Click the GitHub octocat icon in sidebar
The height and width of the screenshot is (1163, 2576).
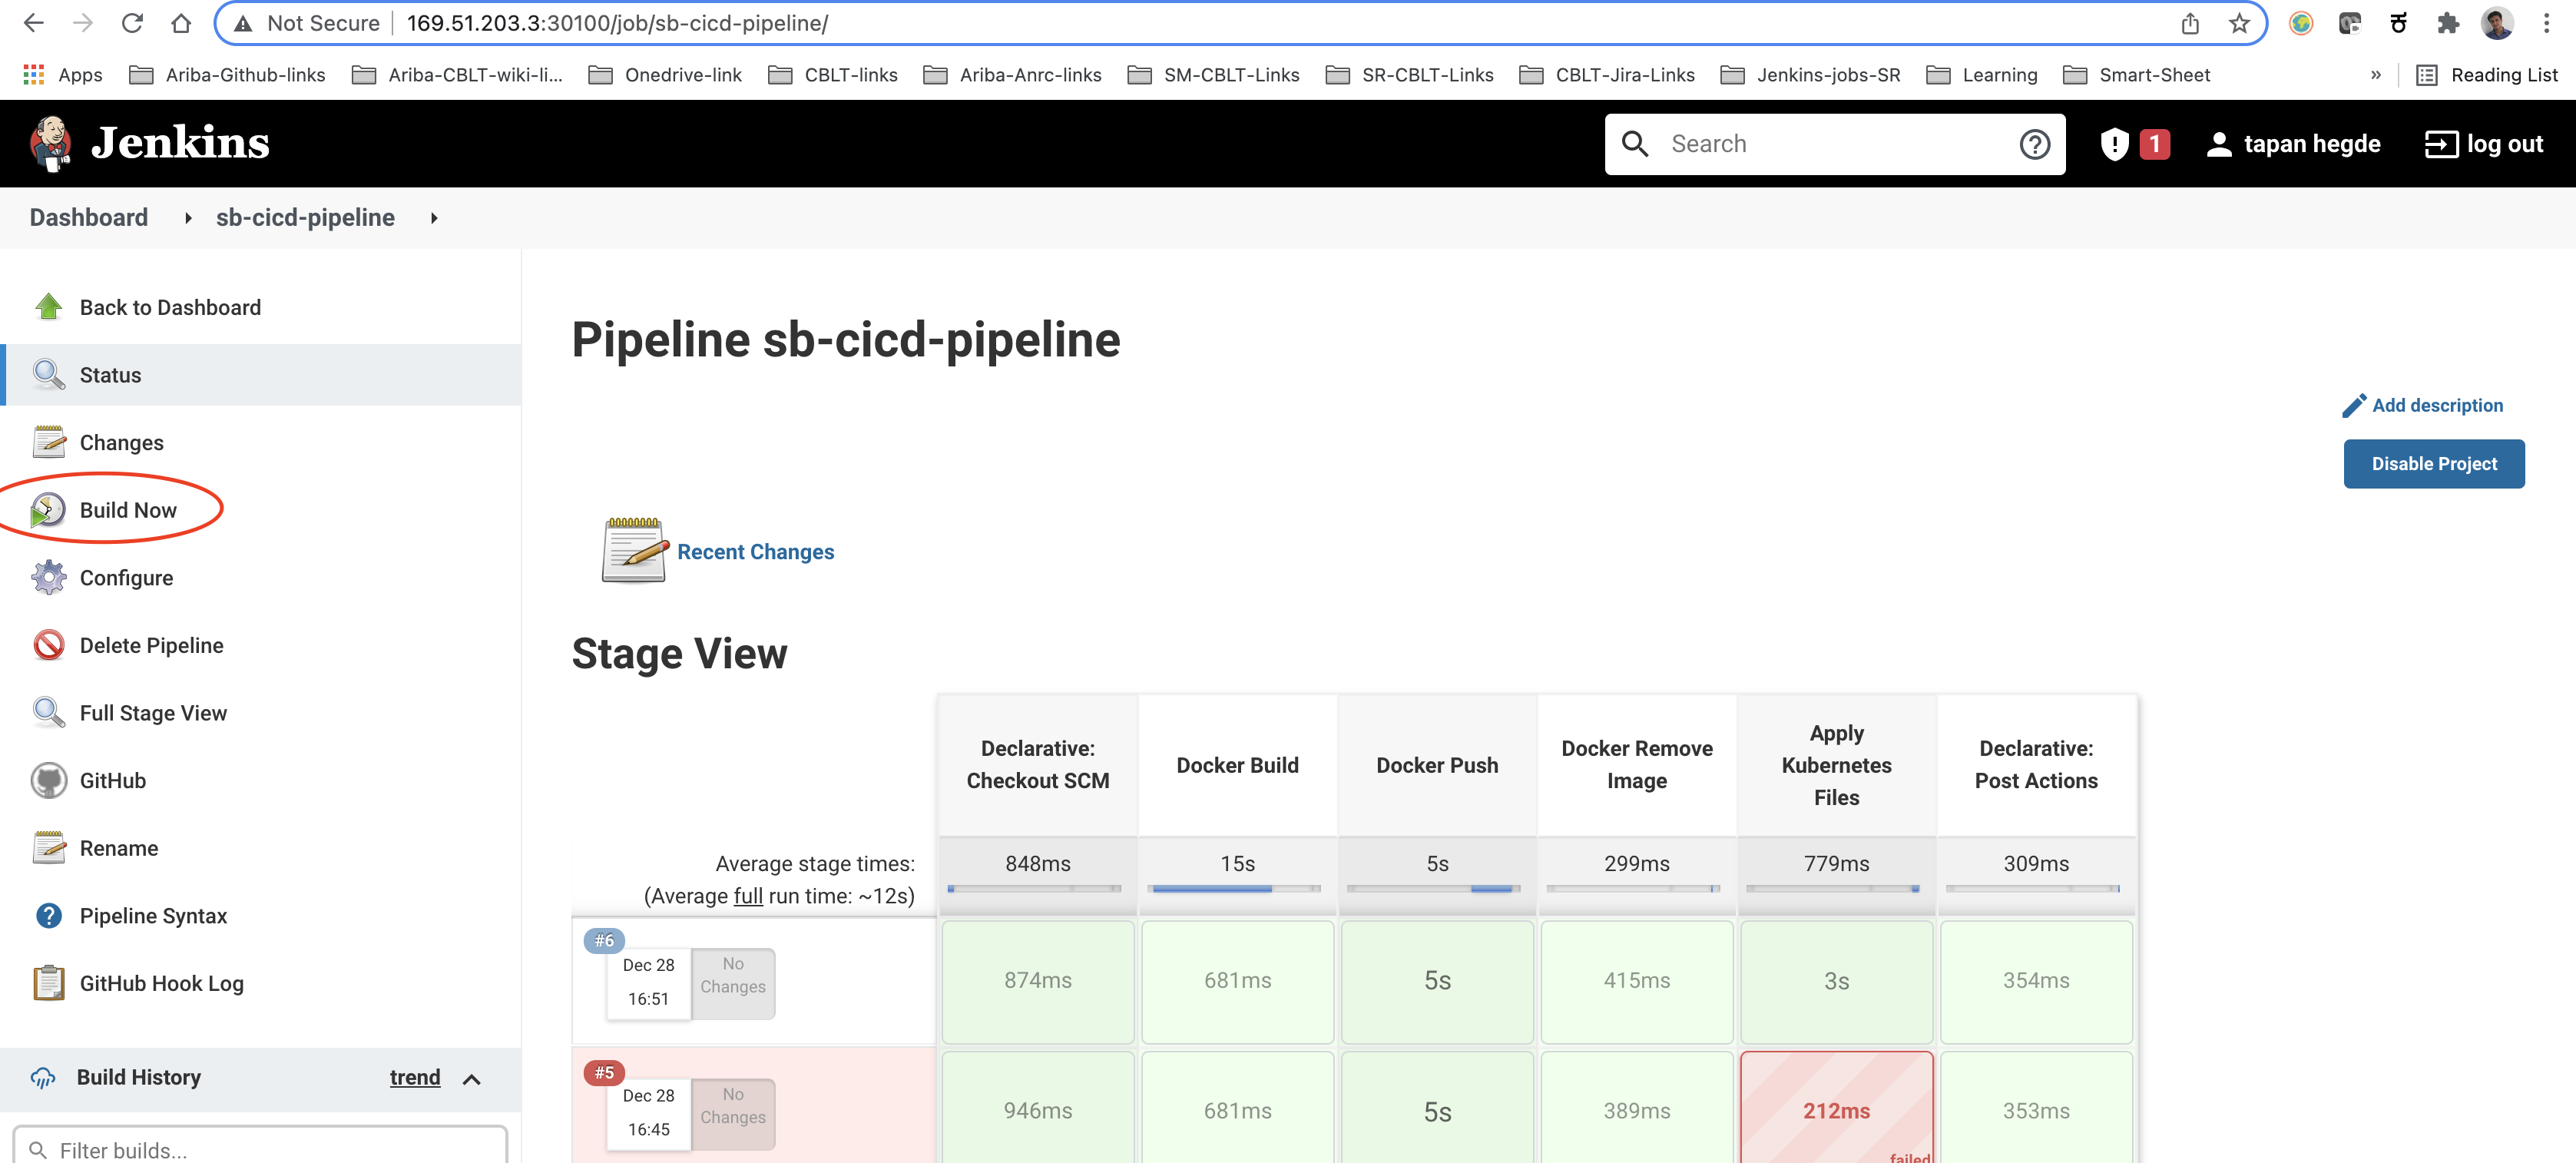click(x=49, y=780)
